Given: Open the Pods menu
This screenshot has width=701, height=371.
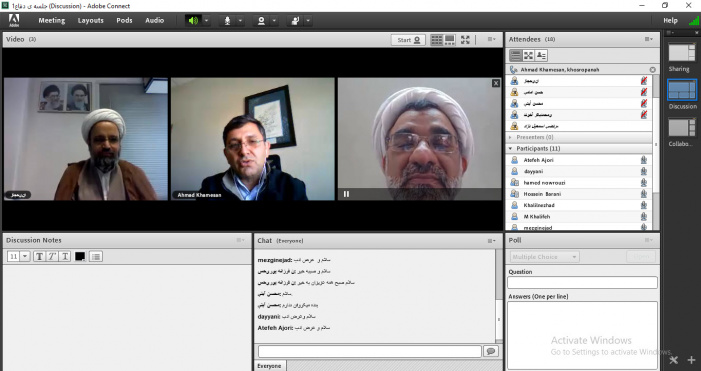Looking at the screenshot, I should click(124, 21).
